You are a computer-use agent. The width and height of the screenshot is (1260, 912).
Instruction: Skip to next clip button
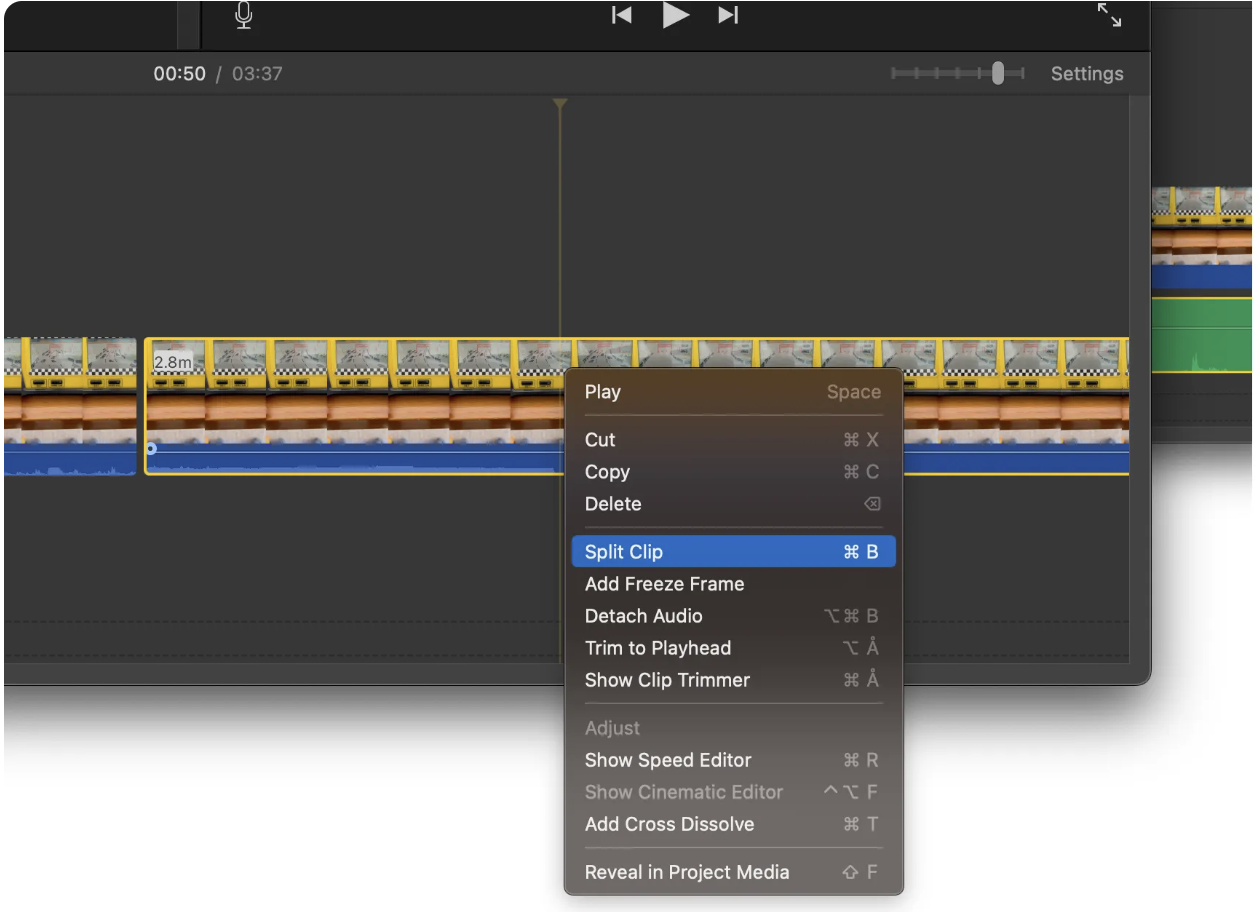coord(729,15)
